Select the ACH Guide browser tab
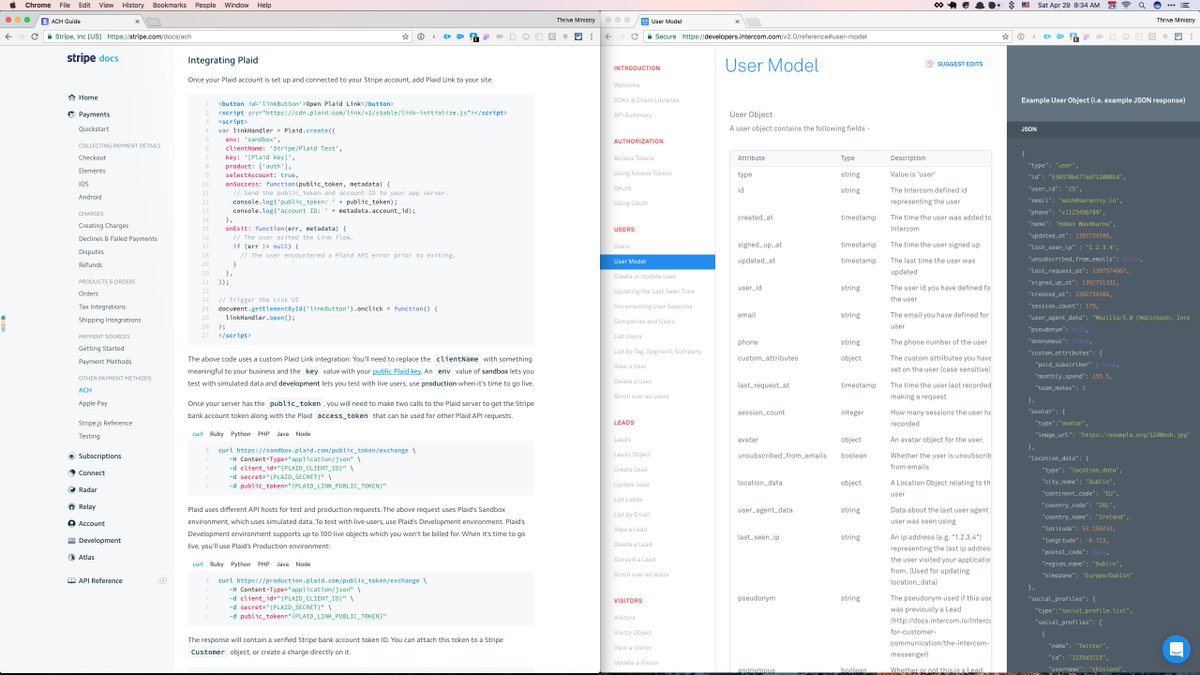 tap(92, 20)
